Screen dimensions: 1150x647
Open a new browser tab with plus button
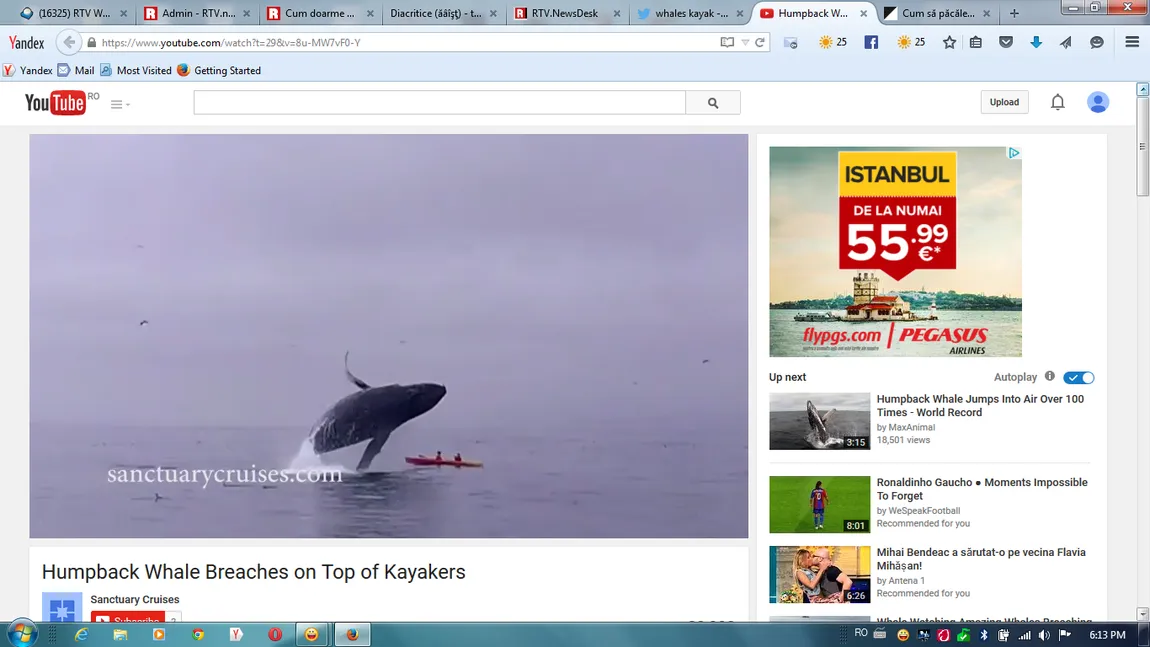1014,13
